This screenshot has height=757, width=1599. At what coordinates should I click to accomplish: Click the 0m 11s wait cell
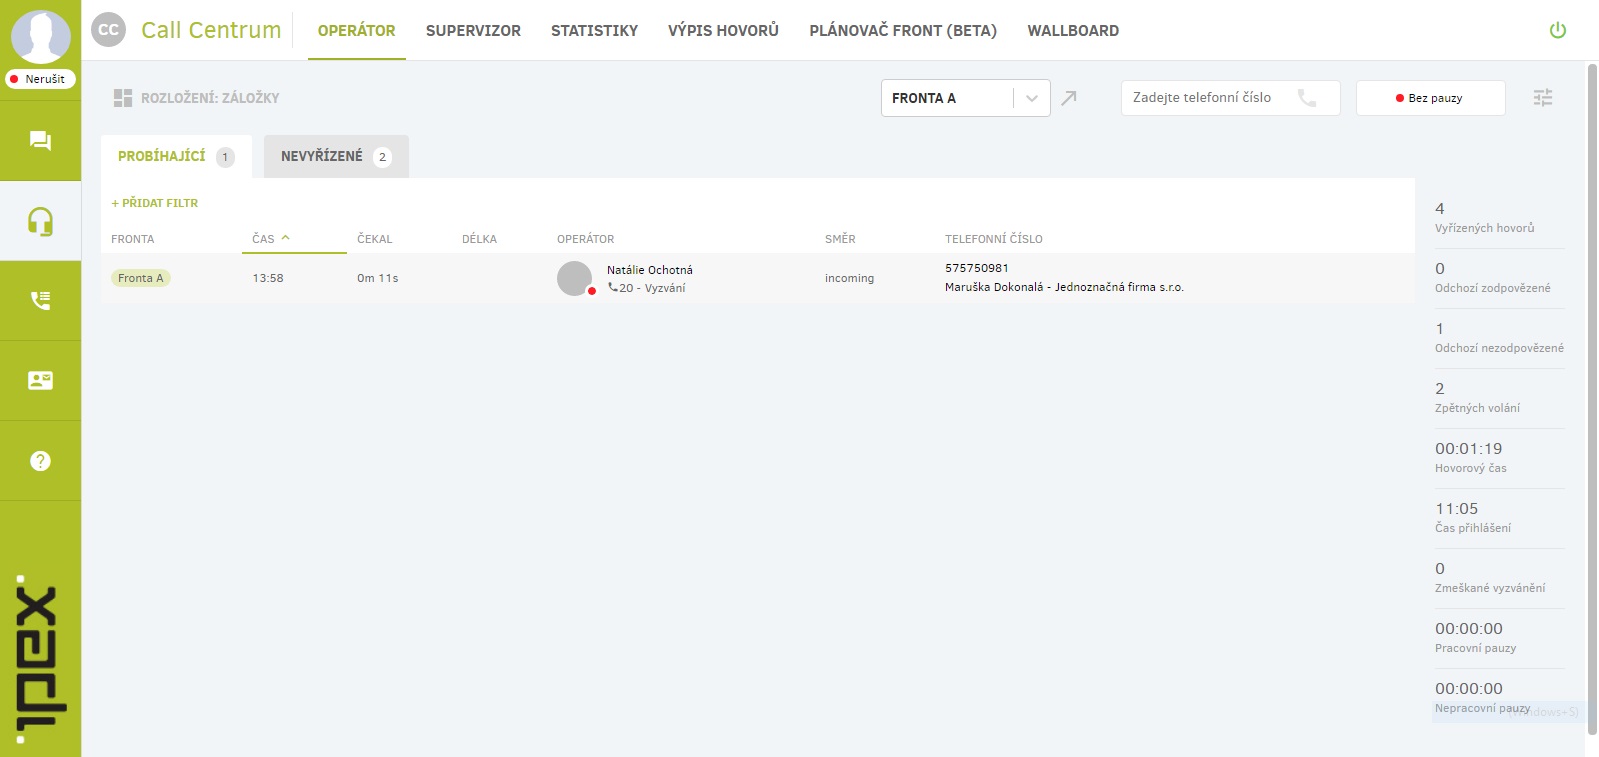378,278
